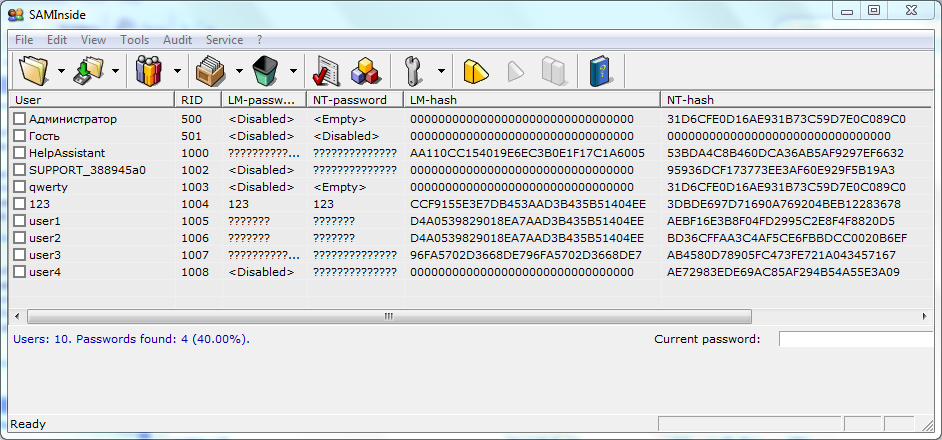Select the HelpAssistant user name
This screenshot has width=942, height=440.
point(67,153)
